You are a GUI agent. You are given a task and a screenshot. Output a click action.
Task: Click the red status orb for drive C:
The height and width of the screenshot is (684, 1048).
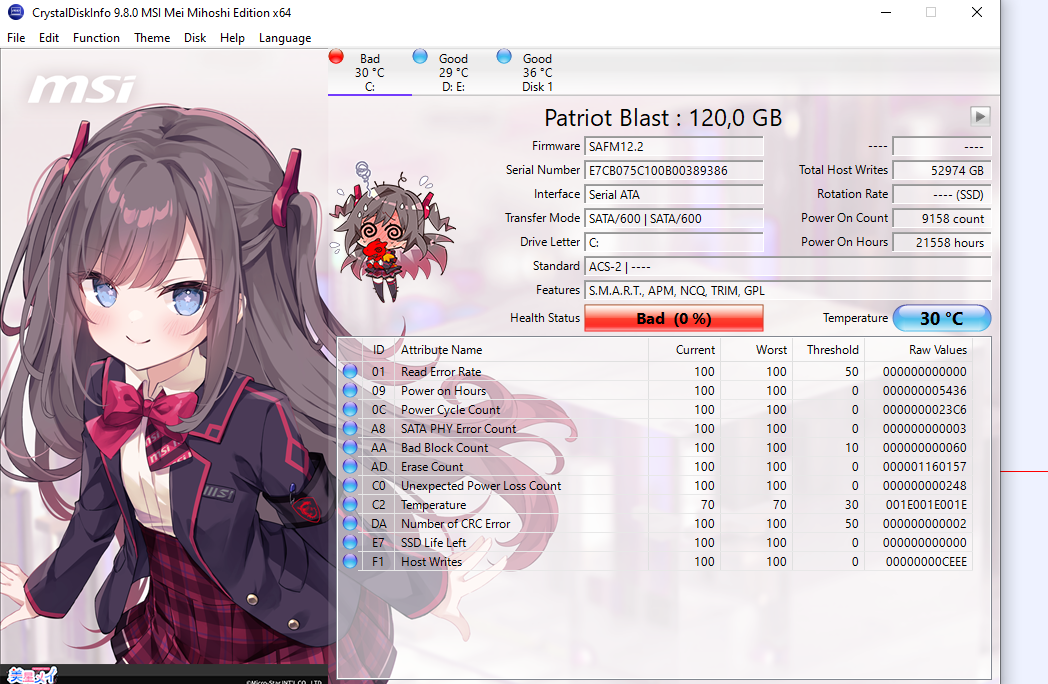[336, 57]
